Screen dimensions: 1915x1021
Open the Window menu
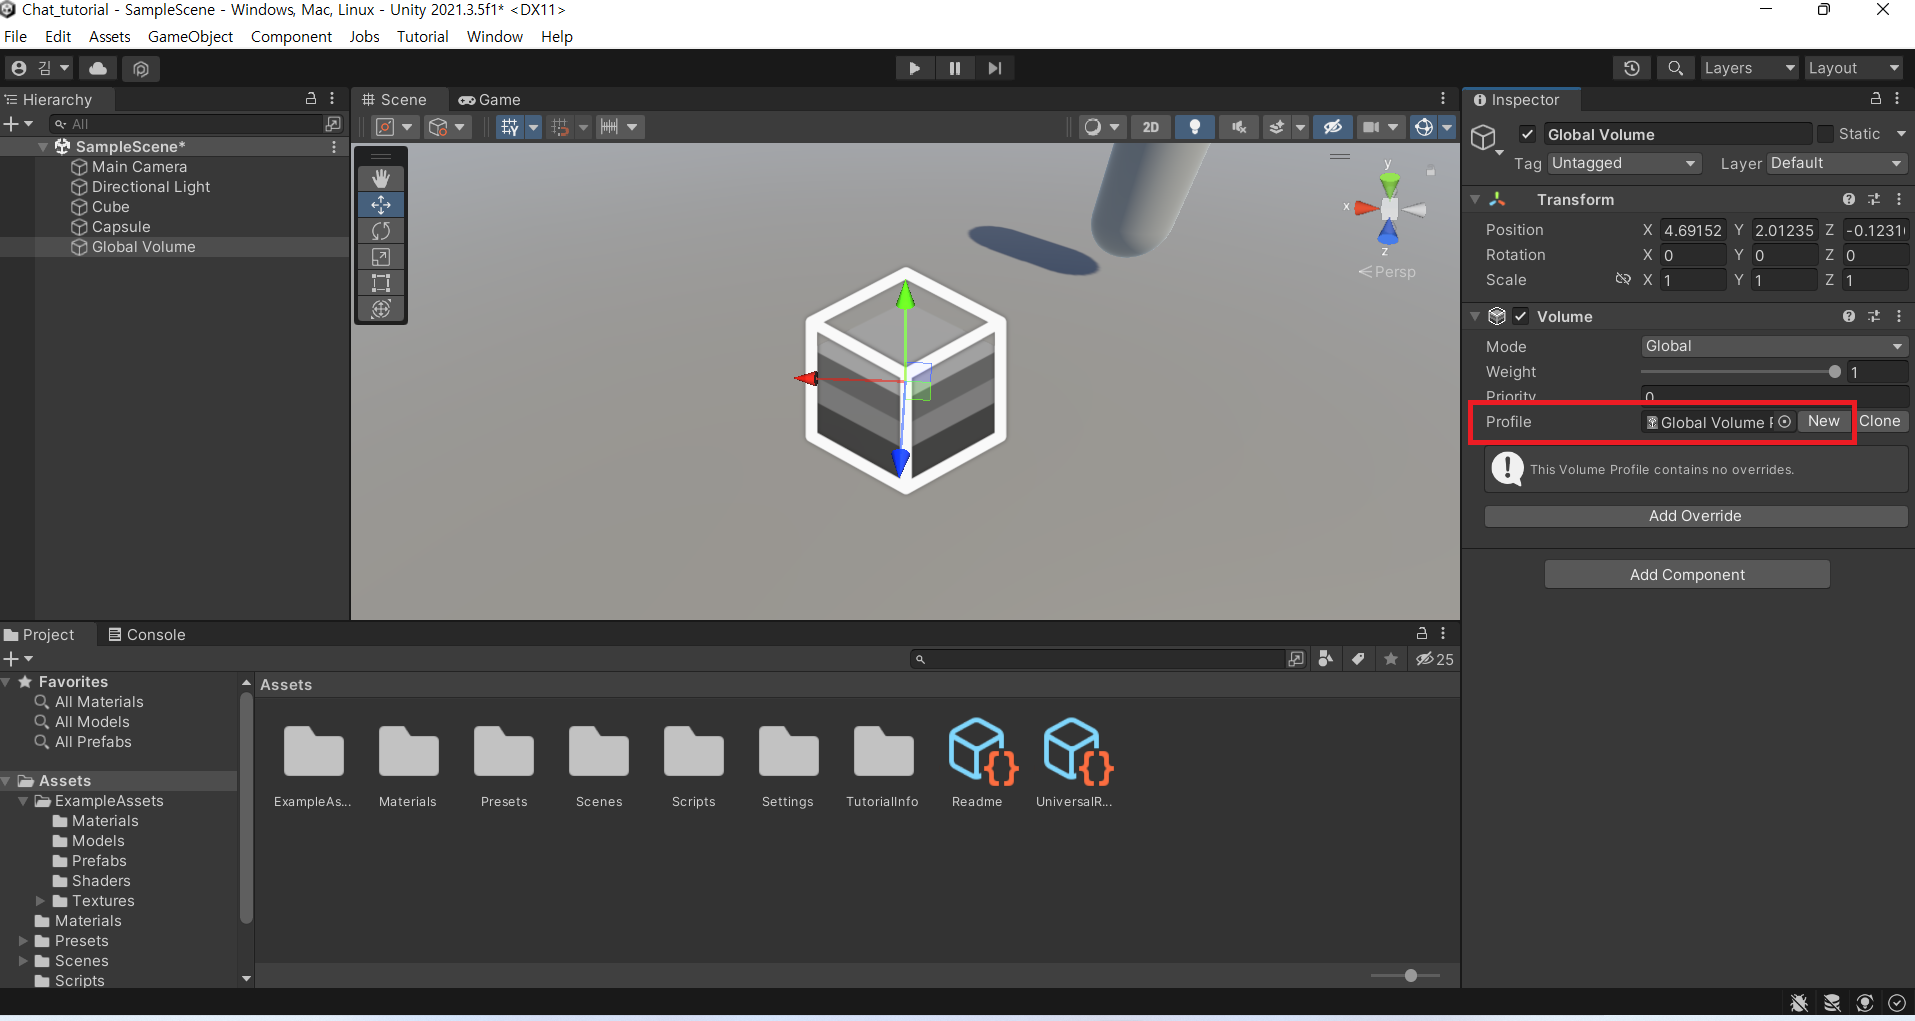tap(494, 37)
